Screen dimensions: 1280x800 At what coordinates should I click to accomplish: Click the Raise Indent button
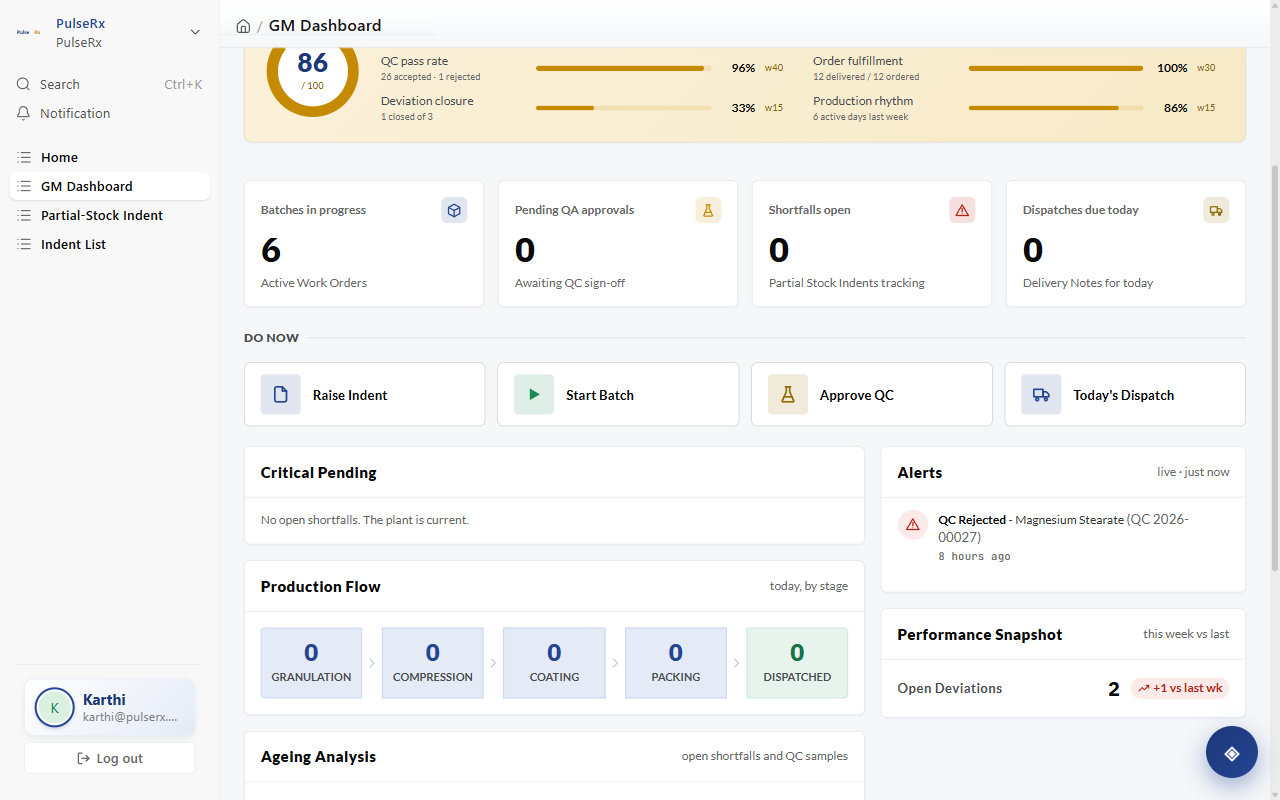(364, 394)
